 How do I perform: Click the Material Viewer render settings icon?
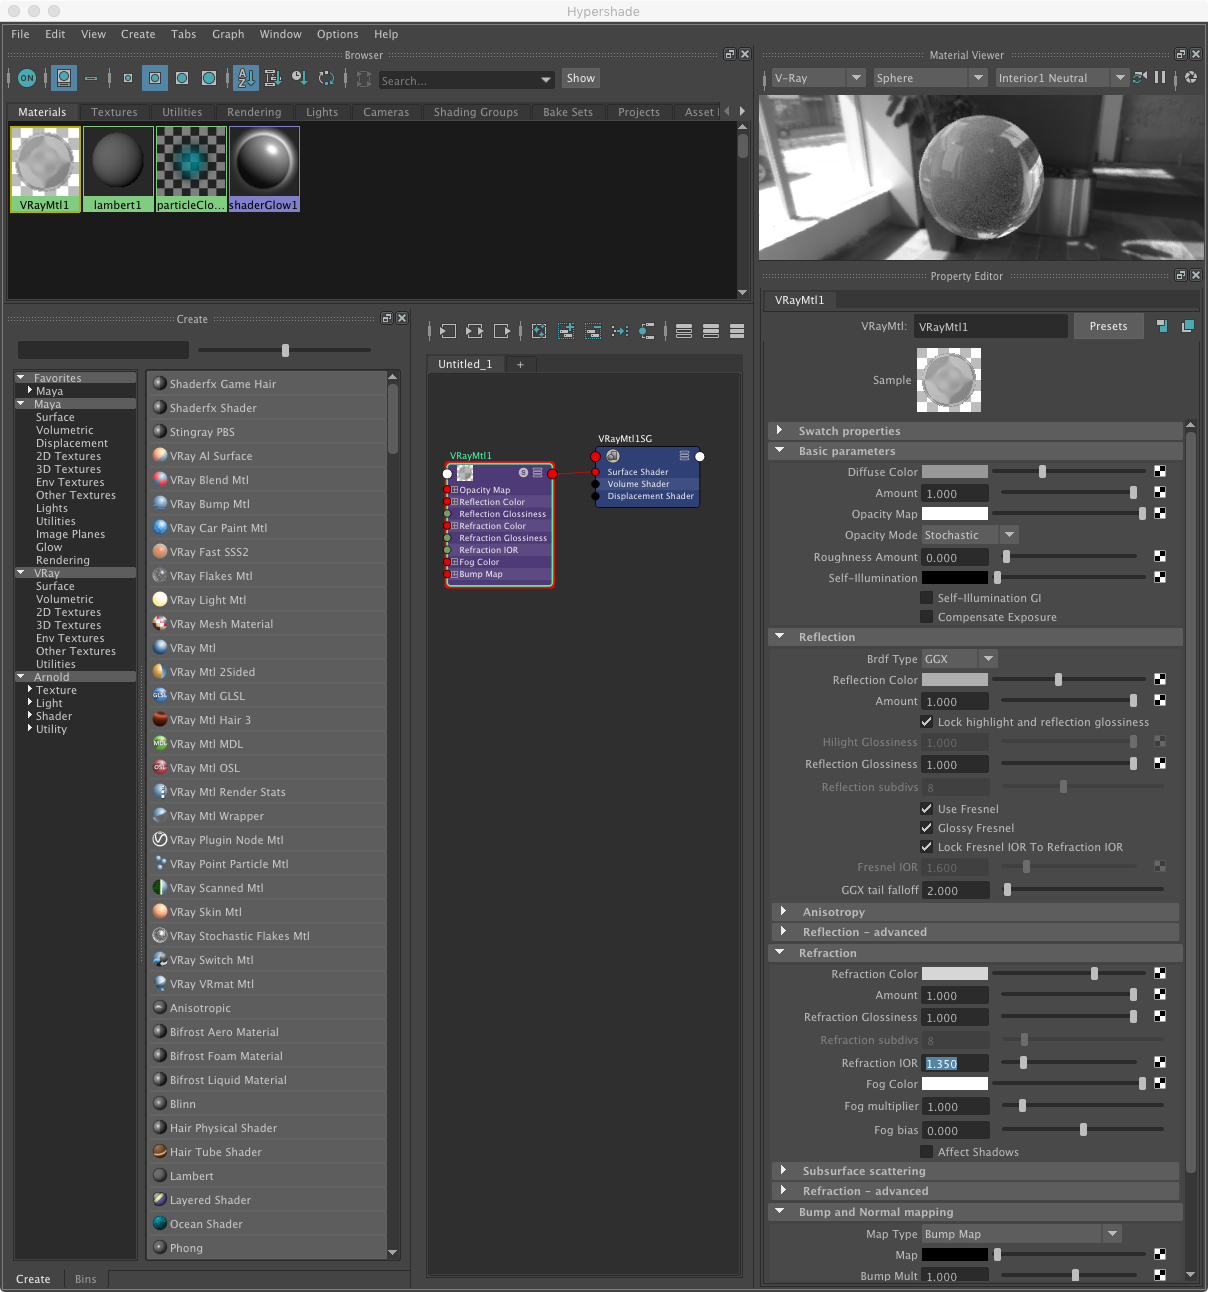1191,77
